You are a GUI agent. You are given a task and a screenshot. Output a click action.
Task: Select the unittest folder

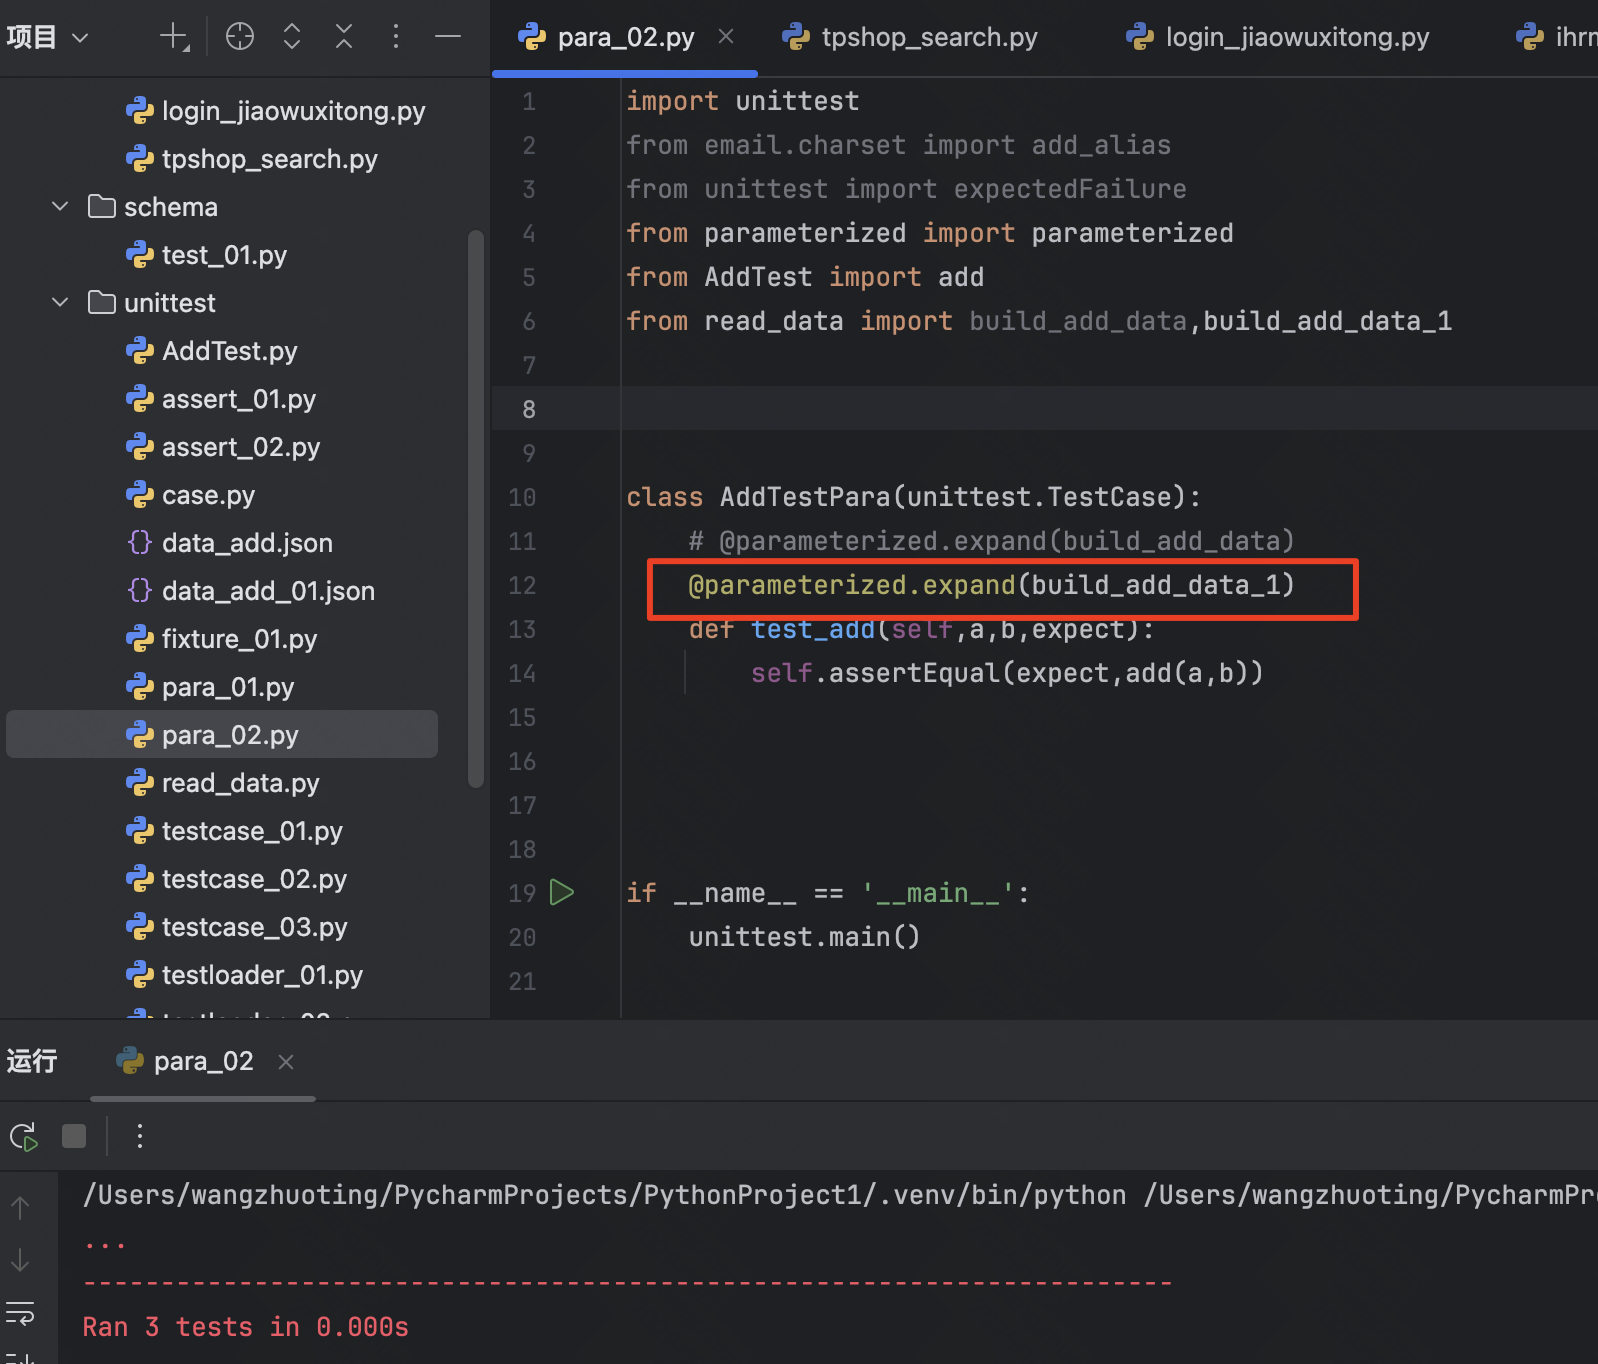pyautogui.click(x=152, y=303)
